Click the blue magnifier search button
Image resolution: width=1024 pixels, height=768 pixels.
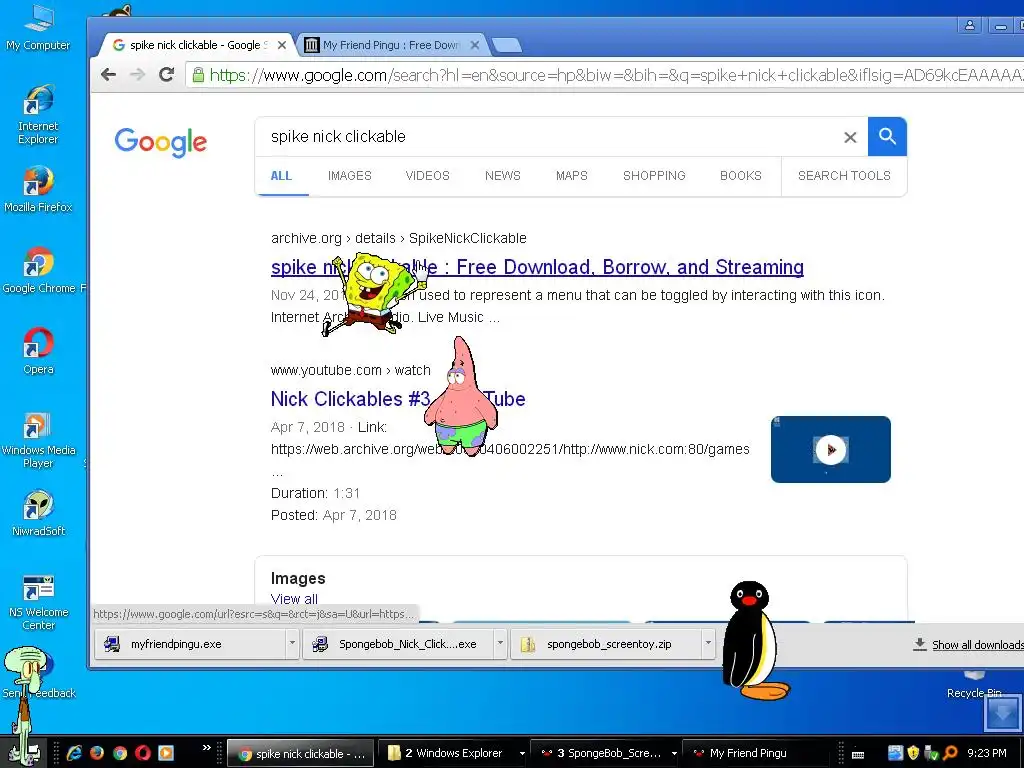pyautogui.click(x=887, y=136)
